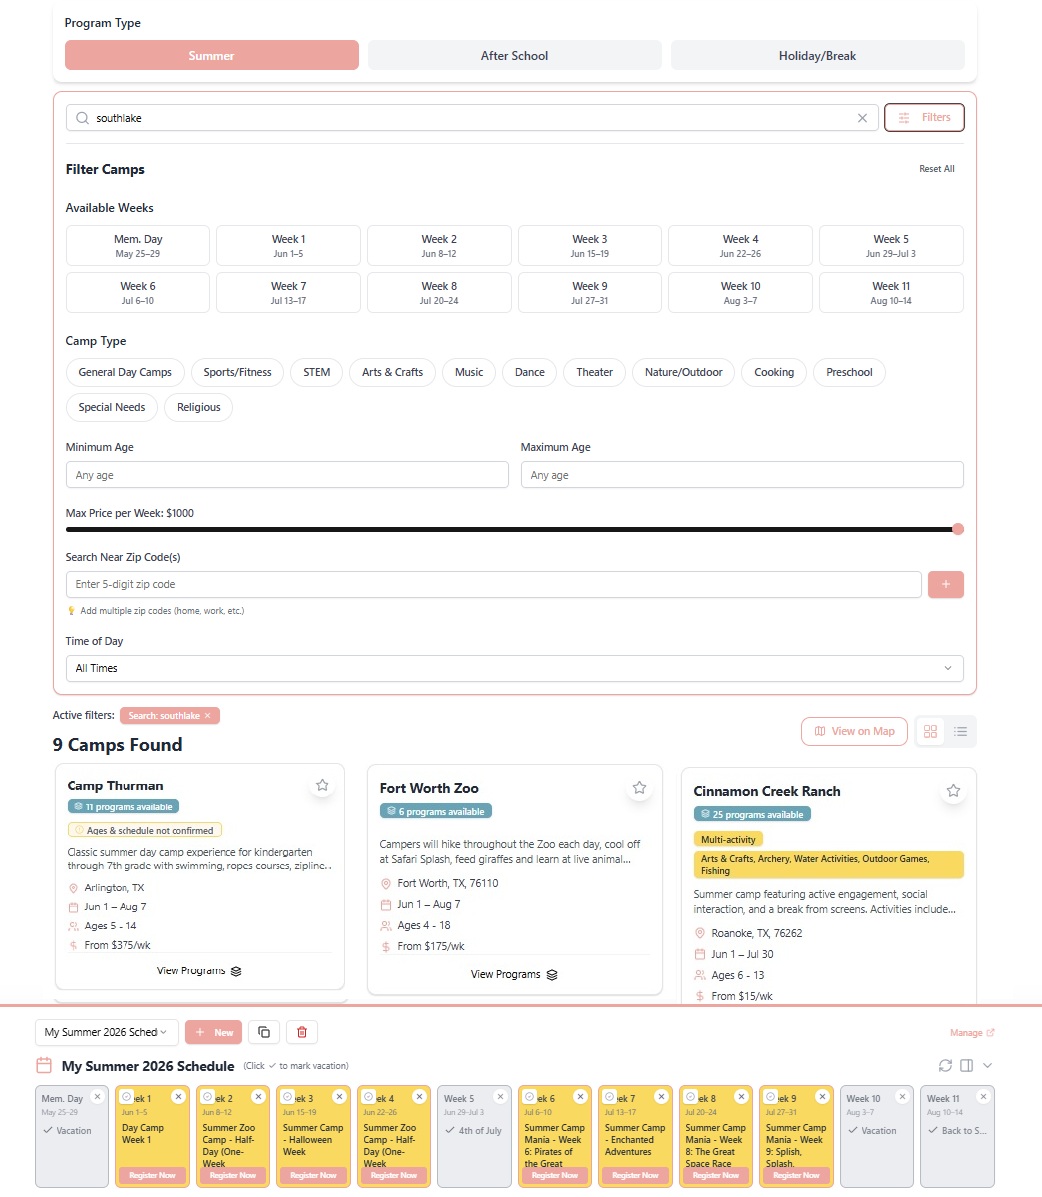The image size is (1042, 1197).
Task: Select the Summer program type tab
Action: [x=211, y=56]
